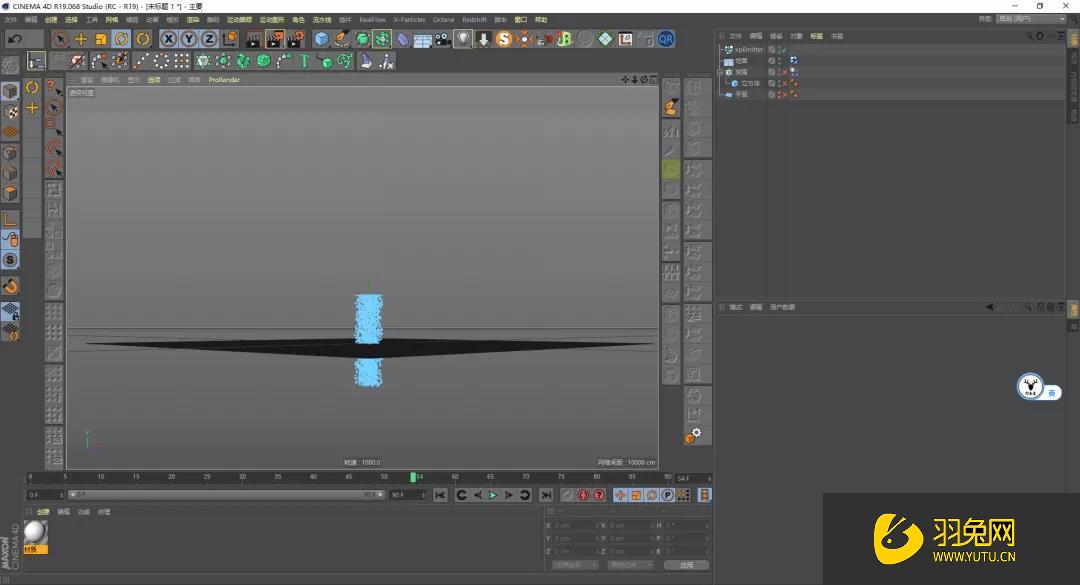Open the coordinate system dropdown on toolbar
This screenshot has height=585, width=1080.
coord(228,38)
